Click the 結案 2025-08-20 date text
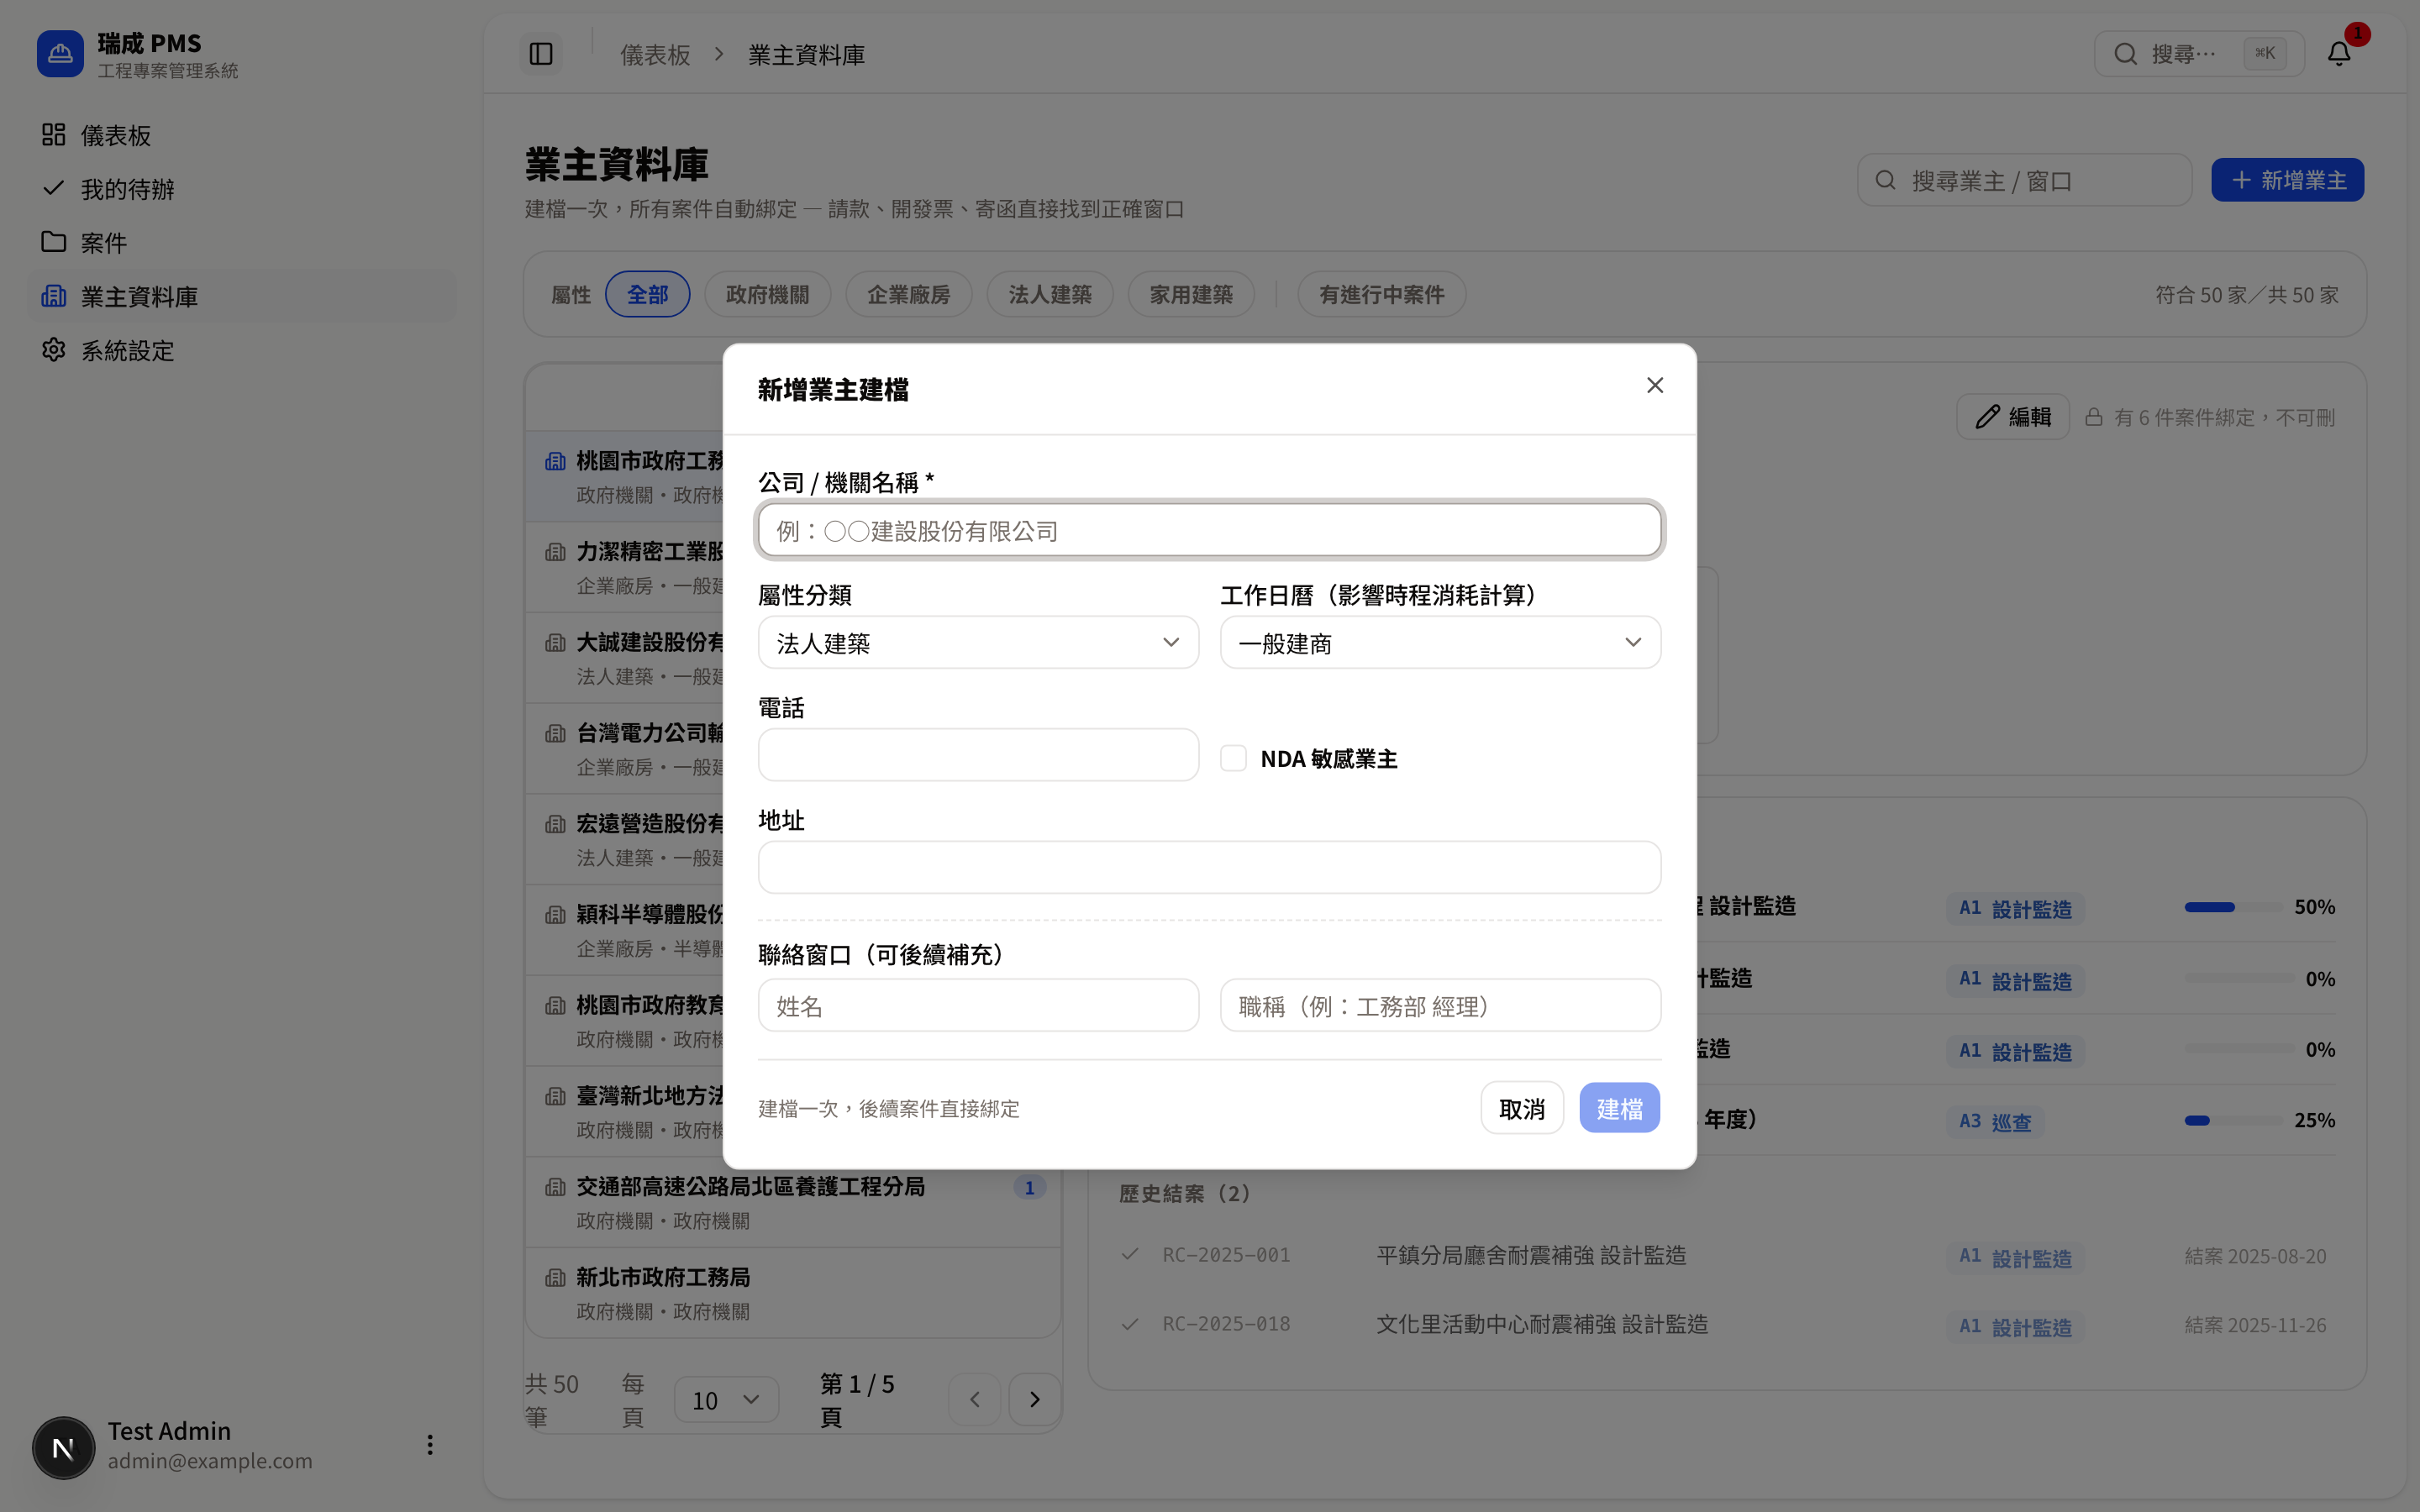This screenshot has height=1512, width=2420. pyautogui.click(x=2256, y=1256)
